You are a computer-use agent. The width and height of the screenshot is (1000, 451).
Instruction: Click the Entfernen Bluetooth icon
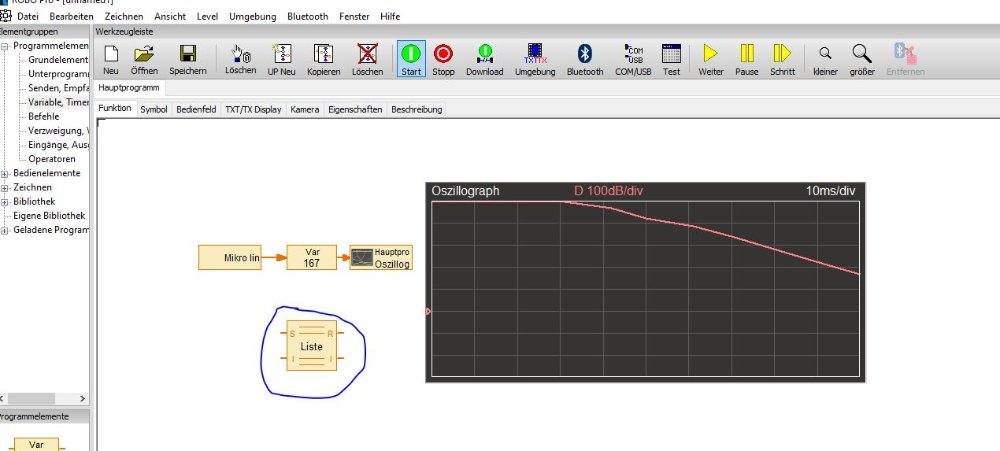pos(905,60)
